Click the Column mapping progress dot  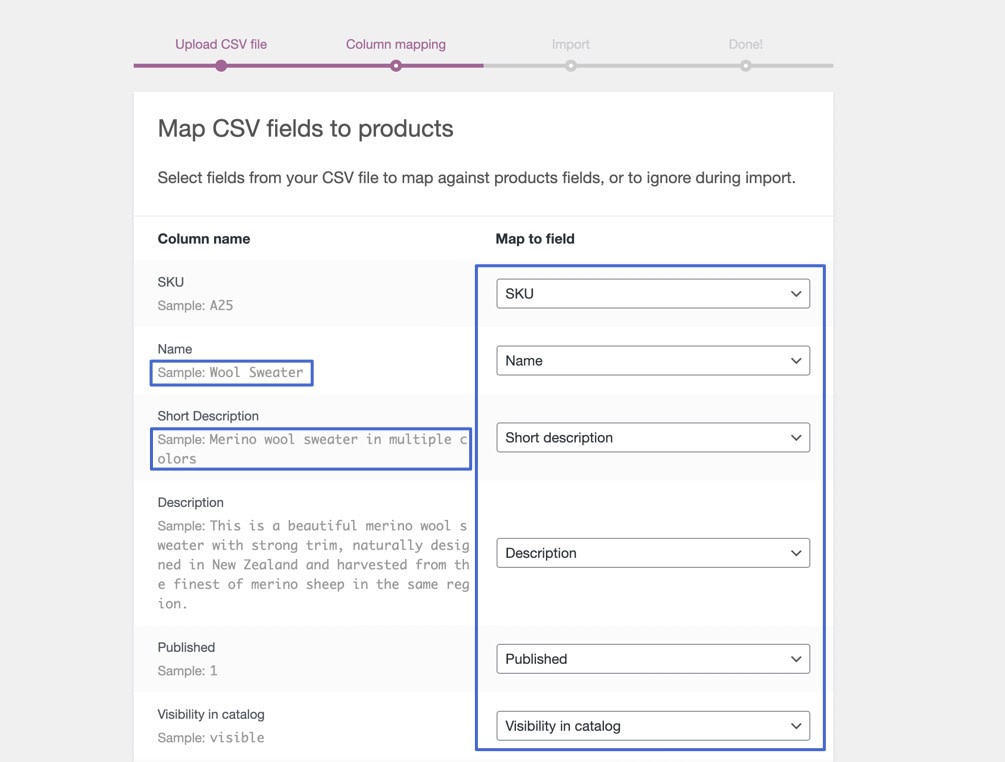pyautogui.click(x=396, y=65)
